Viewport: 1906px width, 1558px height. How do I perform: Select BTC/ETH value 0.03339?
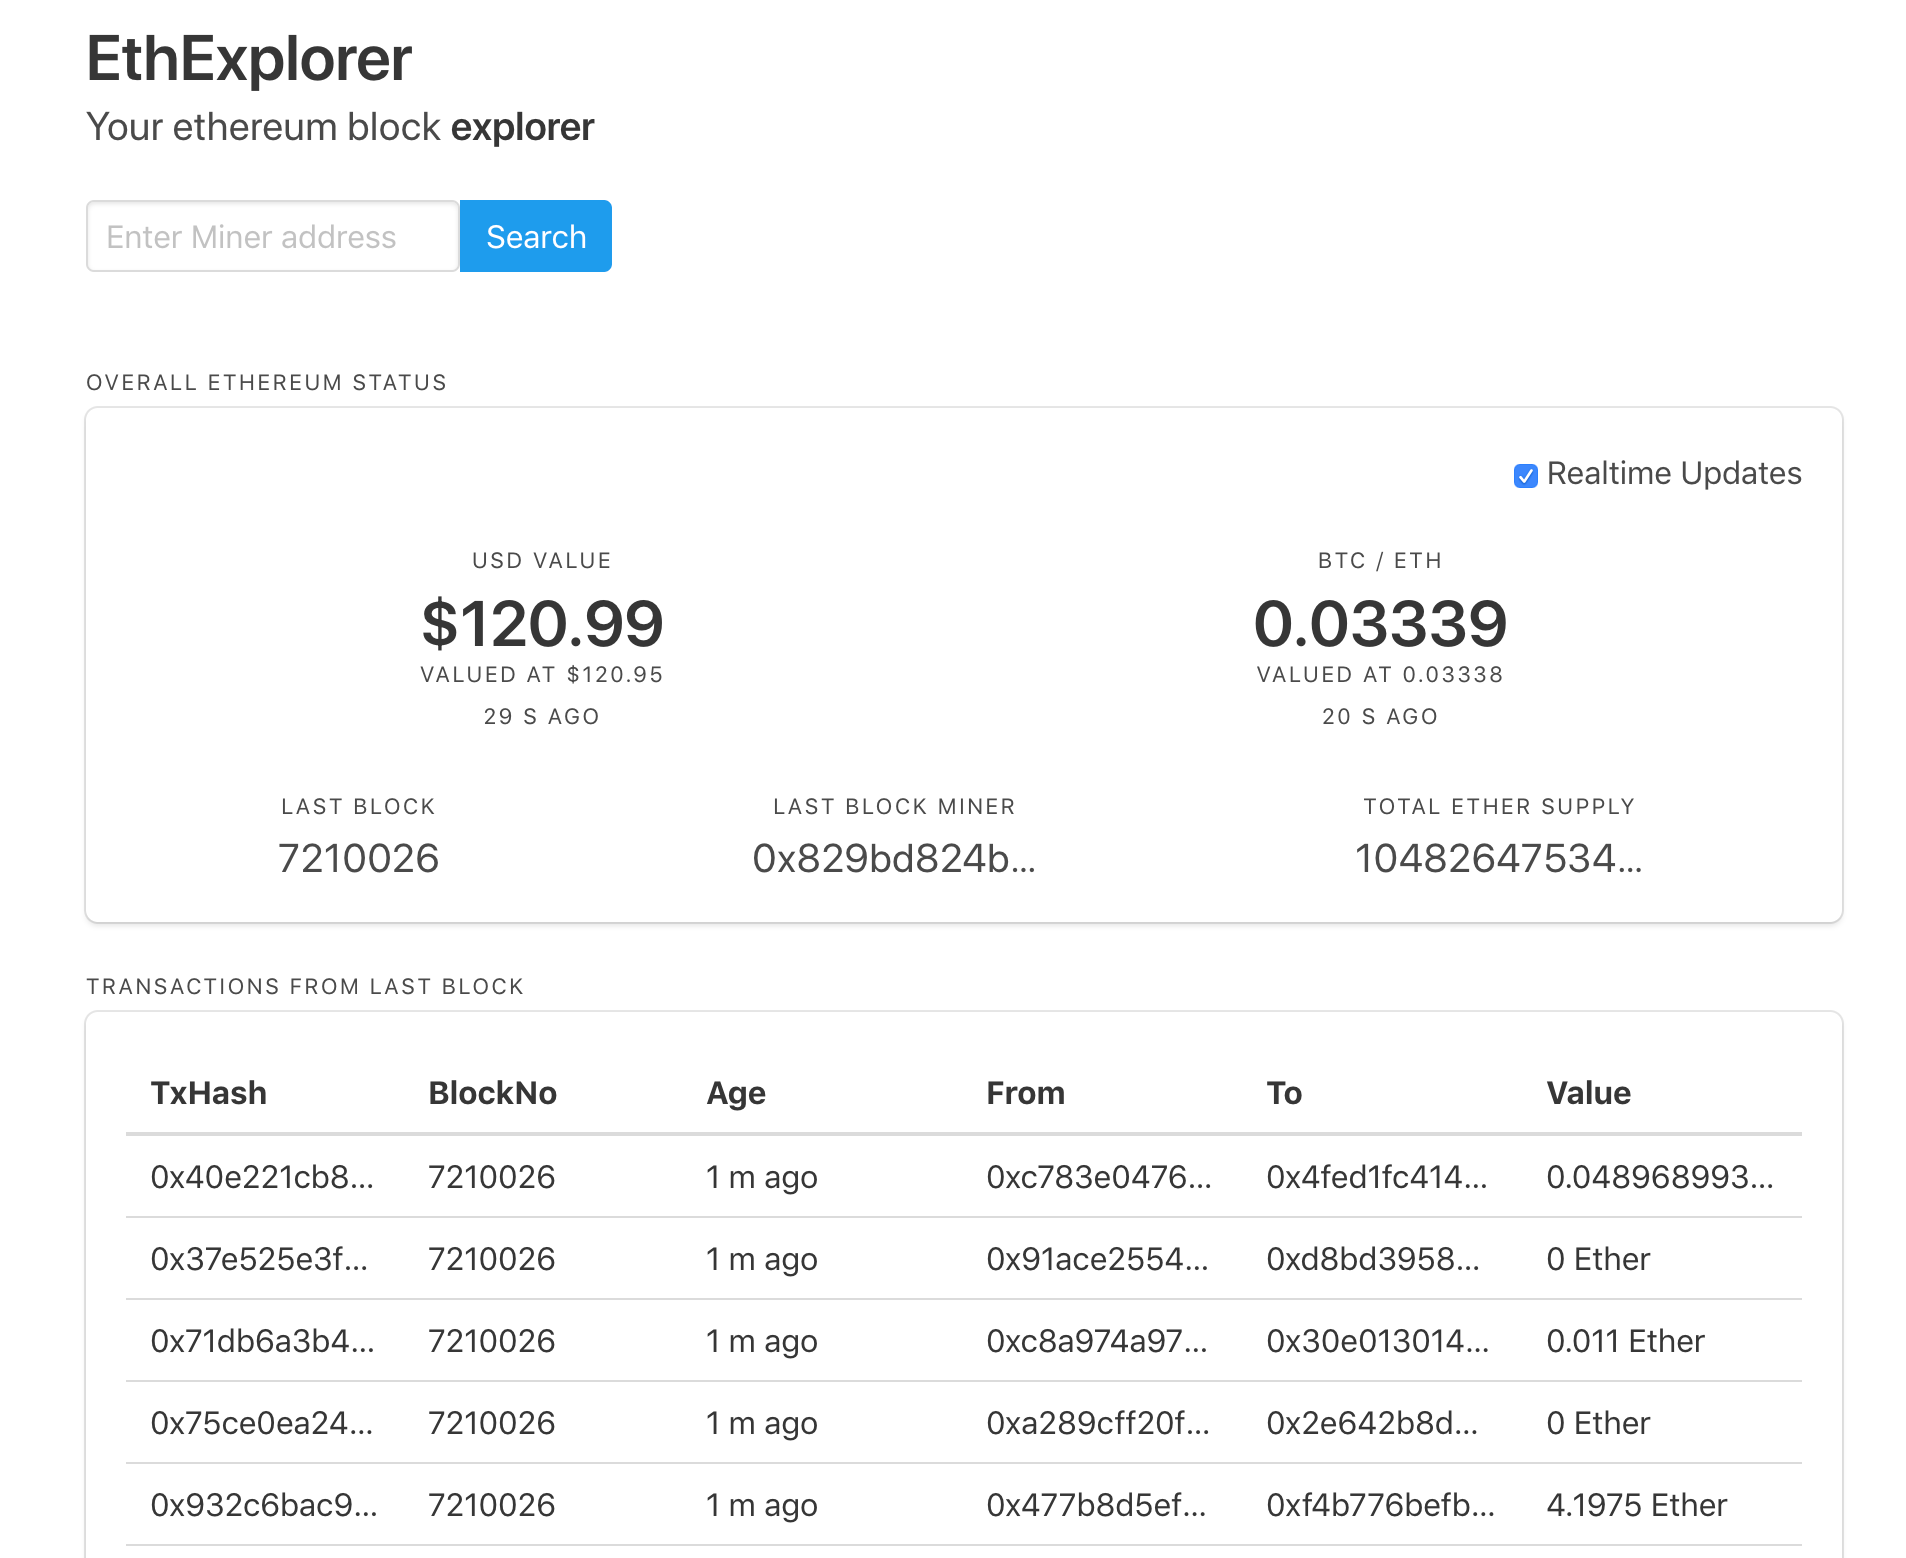pyautogui.click(x=1380, y=623)
